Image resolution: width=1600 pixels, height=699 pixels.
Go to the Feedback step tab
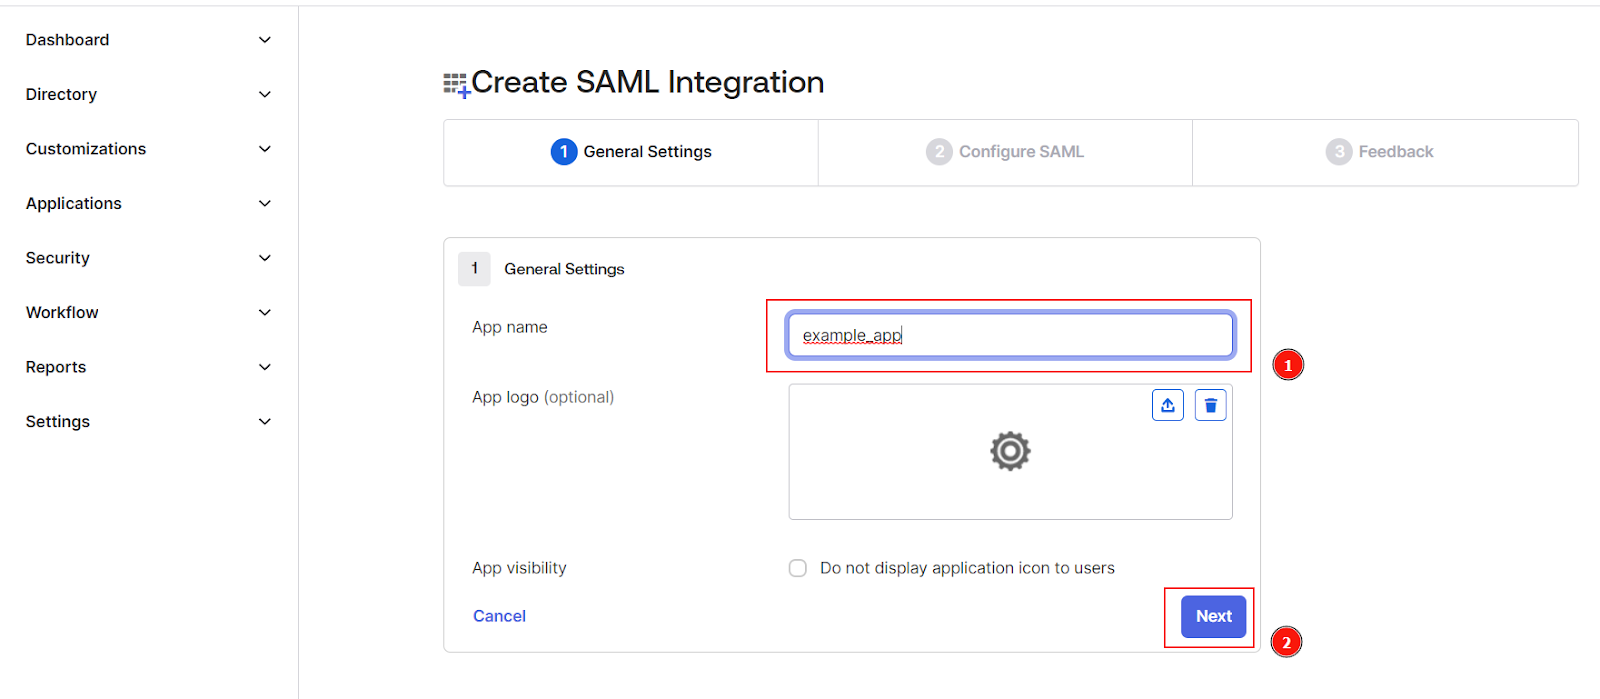1395,152
